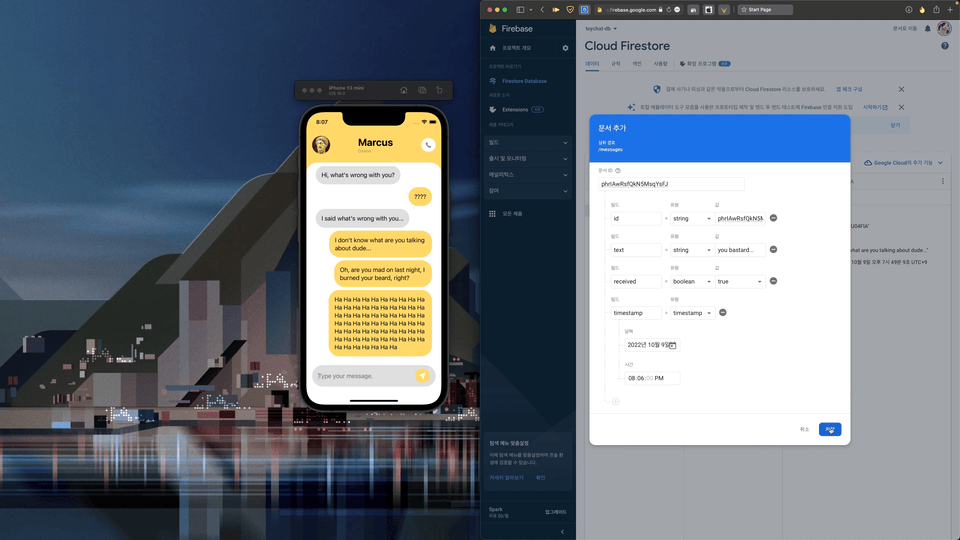
Task: Click the blue save button
Action: 830,429
